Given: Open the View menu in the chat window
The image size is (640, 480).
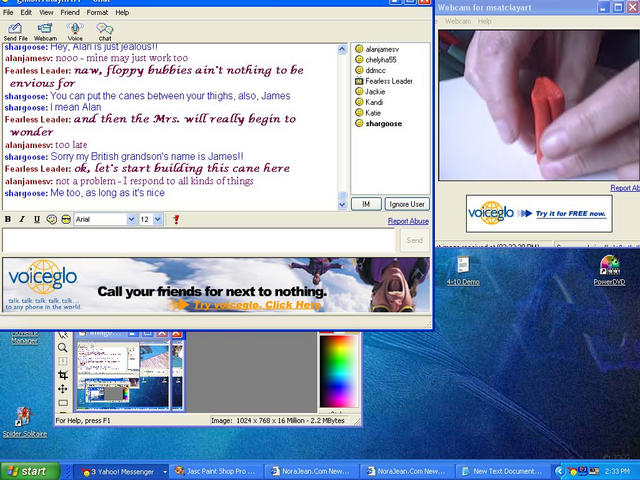Looking at the screenshot, I should click(x=46, y=13).
